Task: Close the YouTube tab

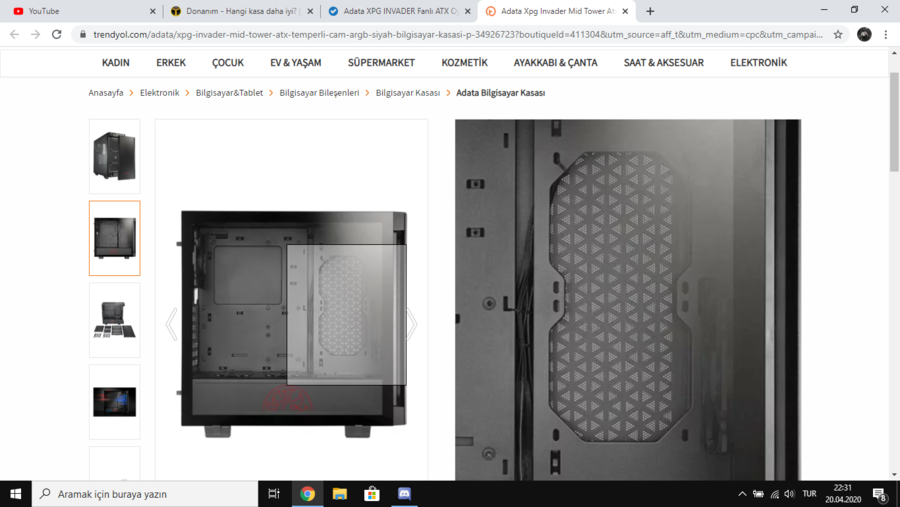Action: click(153, 11)
